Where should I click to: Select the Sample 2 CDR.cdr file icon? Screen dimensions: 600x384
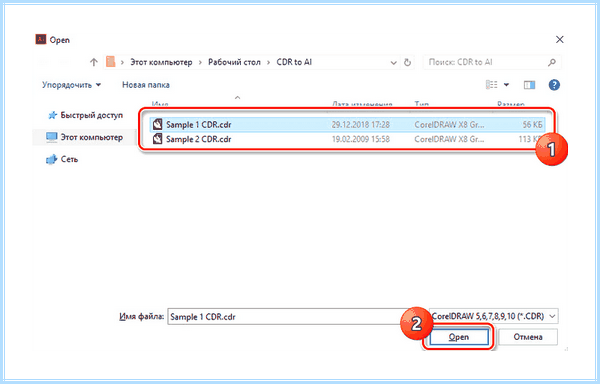157,139
